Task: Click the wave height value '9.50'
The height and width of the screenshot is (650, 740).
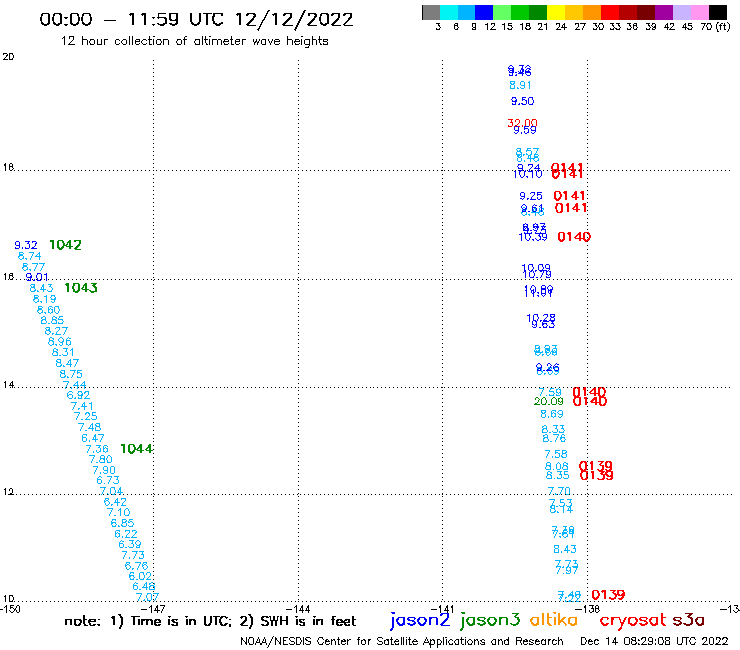Action: coord(522,101)
